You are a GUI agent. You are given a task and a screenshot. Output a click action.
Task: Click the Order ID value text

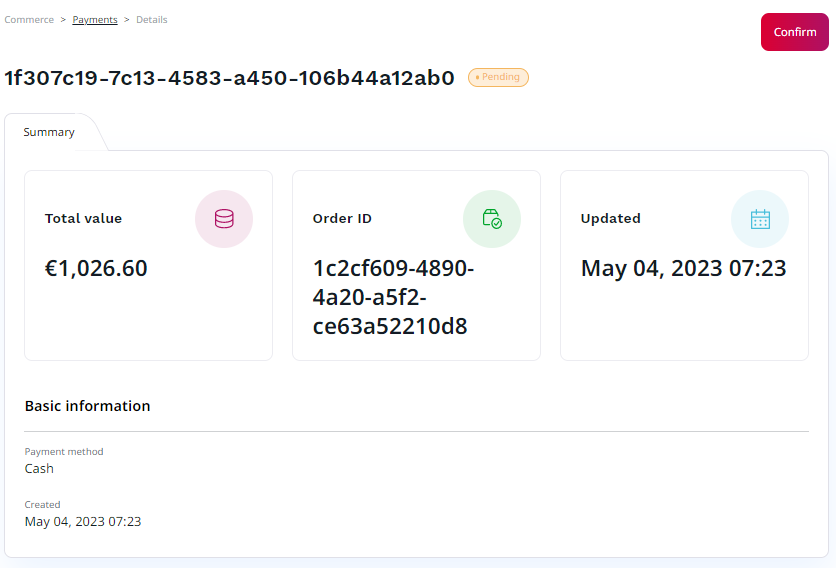393,298
